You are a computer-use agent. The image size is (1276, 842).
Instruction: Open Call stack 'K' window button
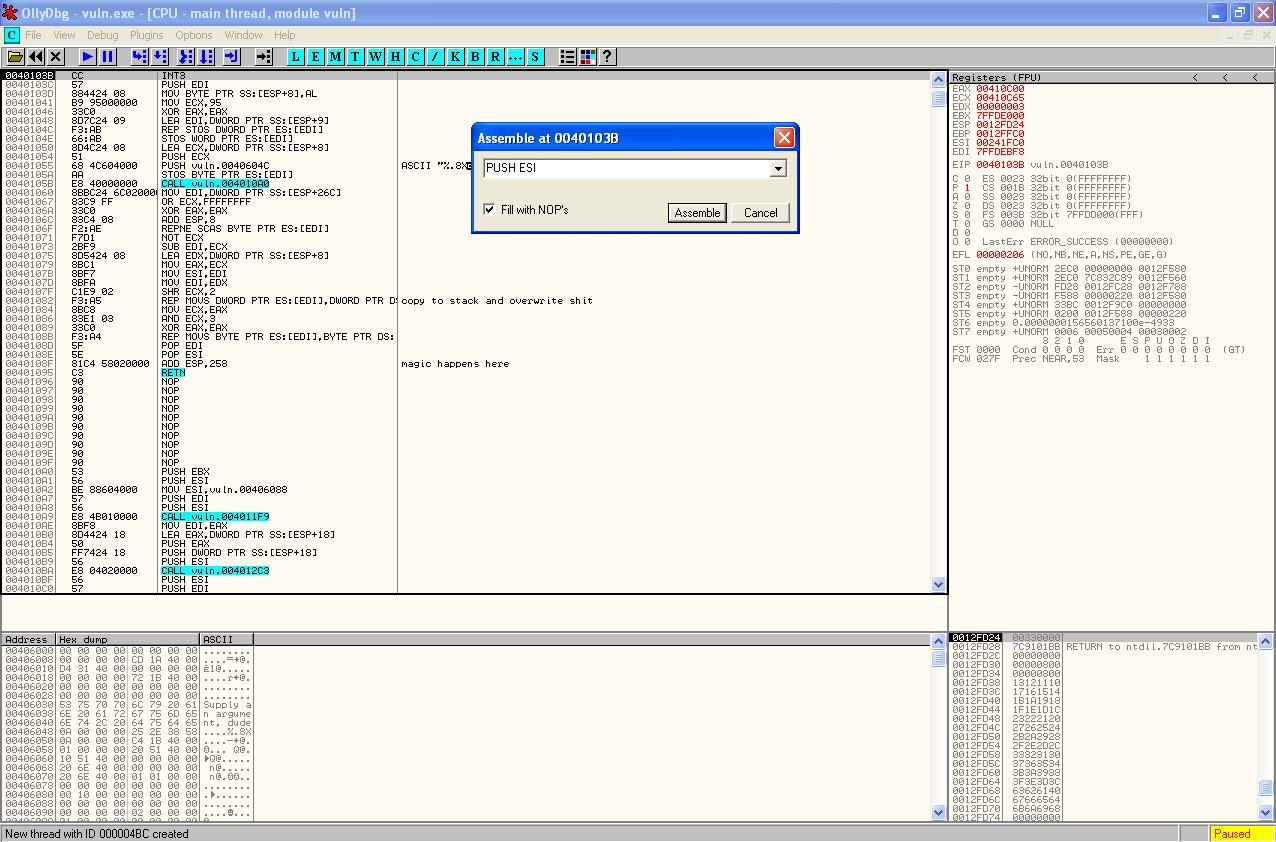coord(455,57)
